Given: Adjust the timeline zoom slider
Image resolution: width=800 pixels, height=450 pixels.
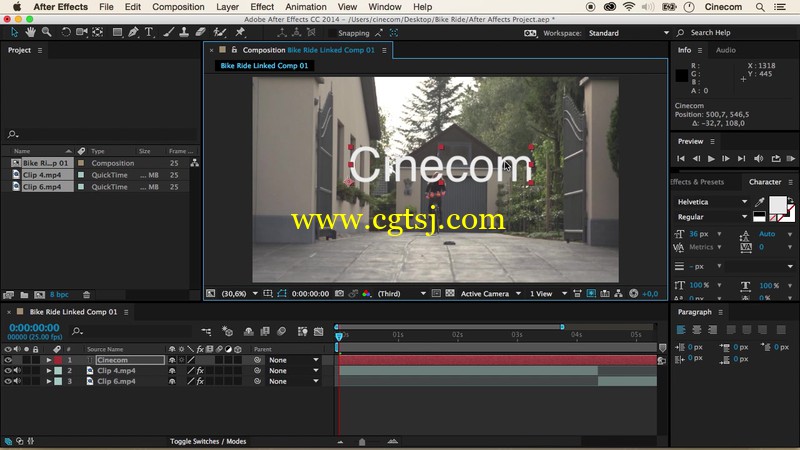Looking at the screenshot, I should (x=362, y=442).
